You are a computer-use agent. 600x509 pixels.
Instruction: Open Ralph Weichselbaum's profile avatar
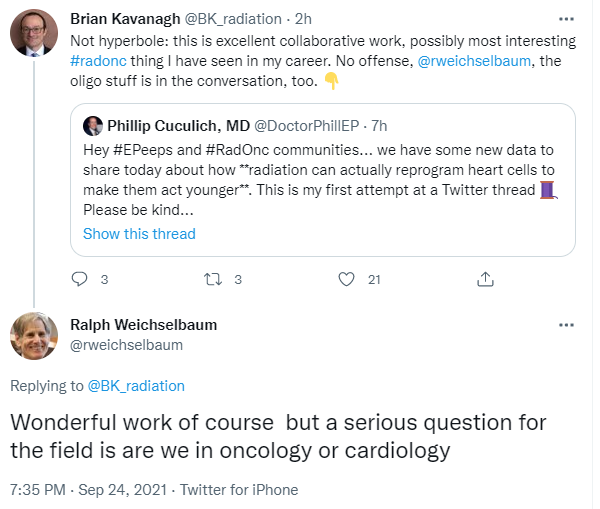point(33,335)
